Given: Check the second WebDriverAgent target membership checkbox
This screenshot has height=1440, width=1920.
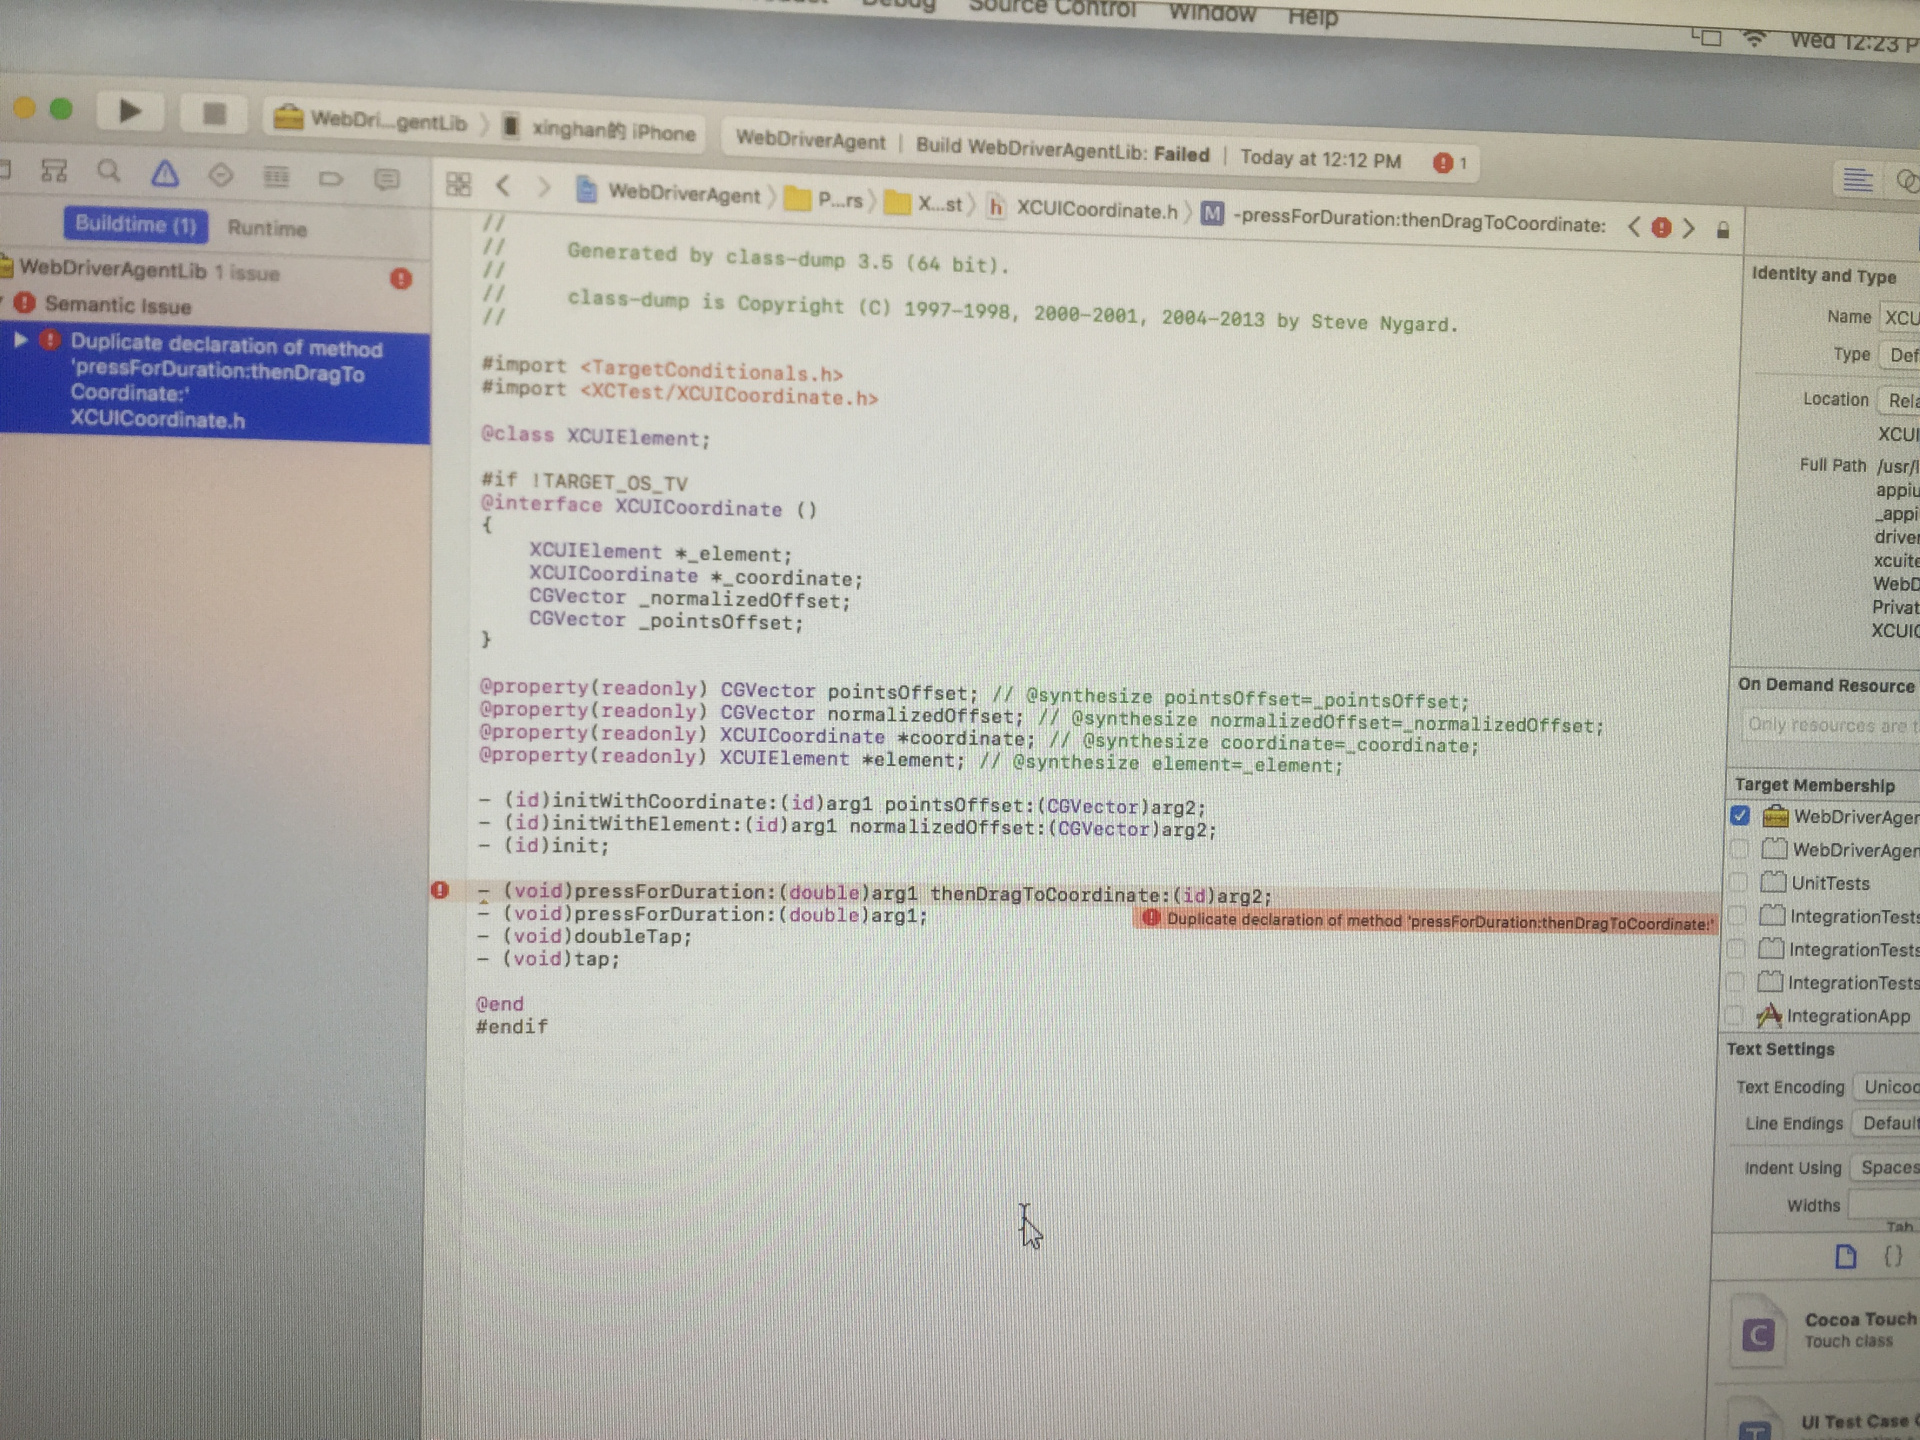Looking at the screenshot, I should pos(1739,849).
